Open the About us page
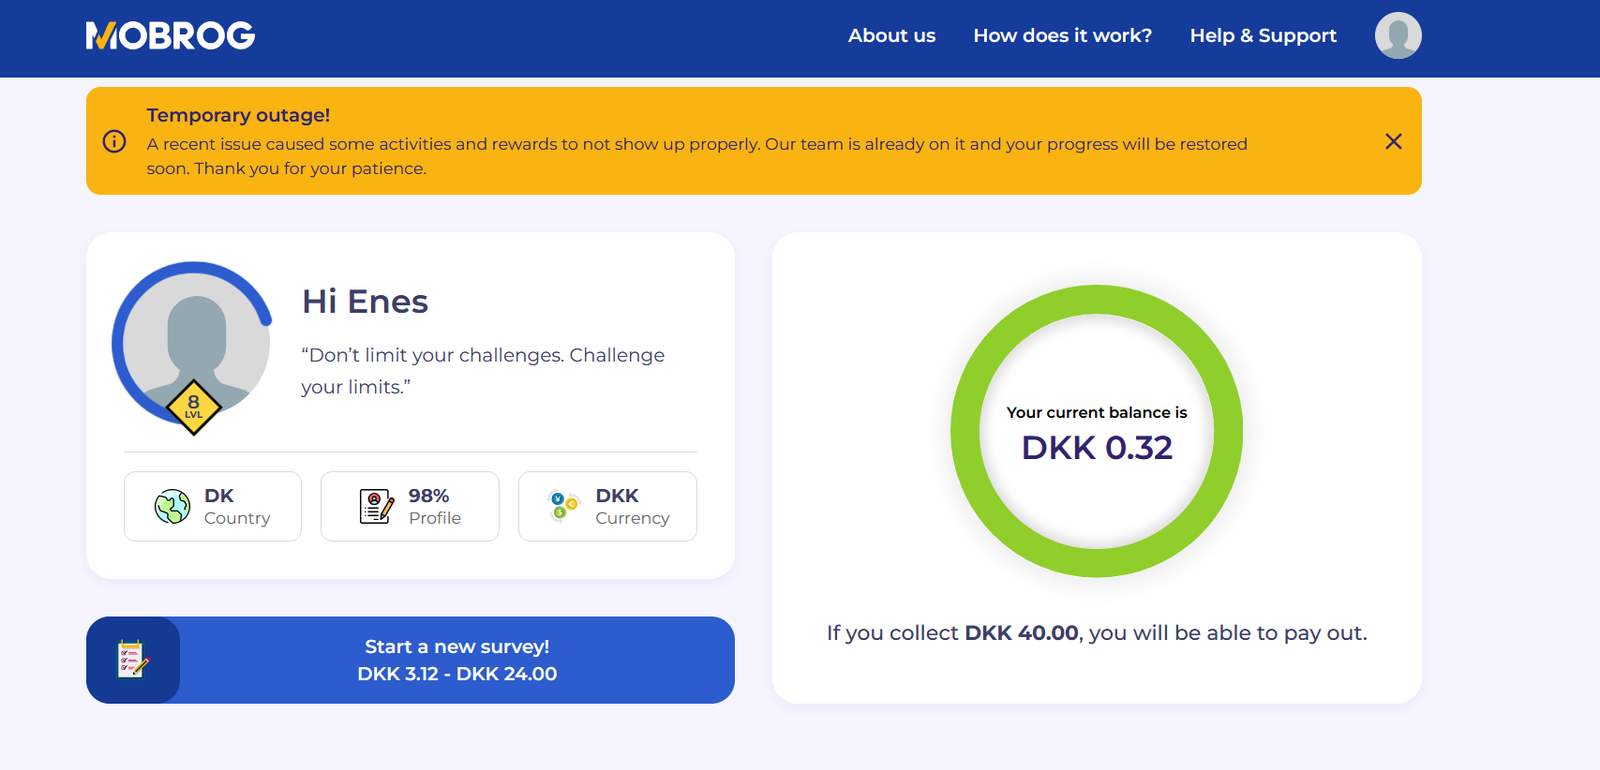1600x770 pixels. click(891, 36)
